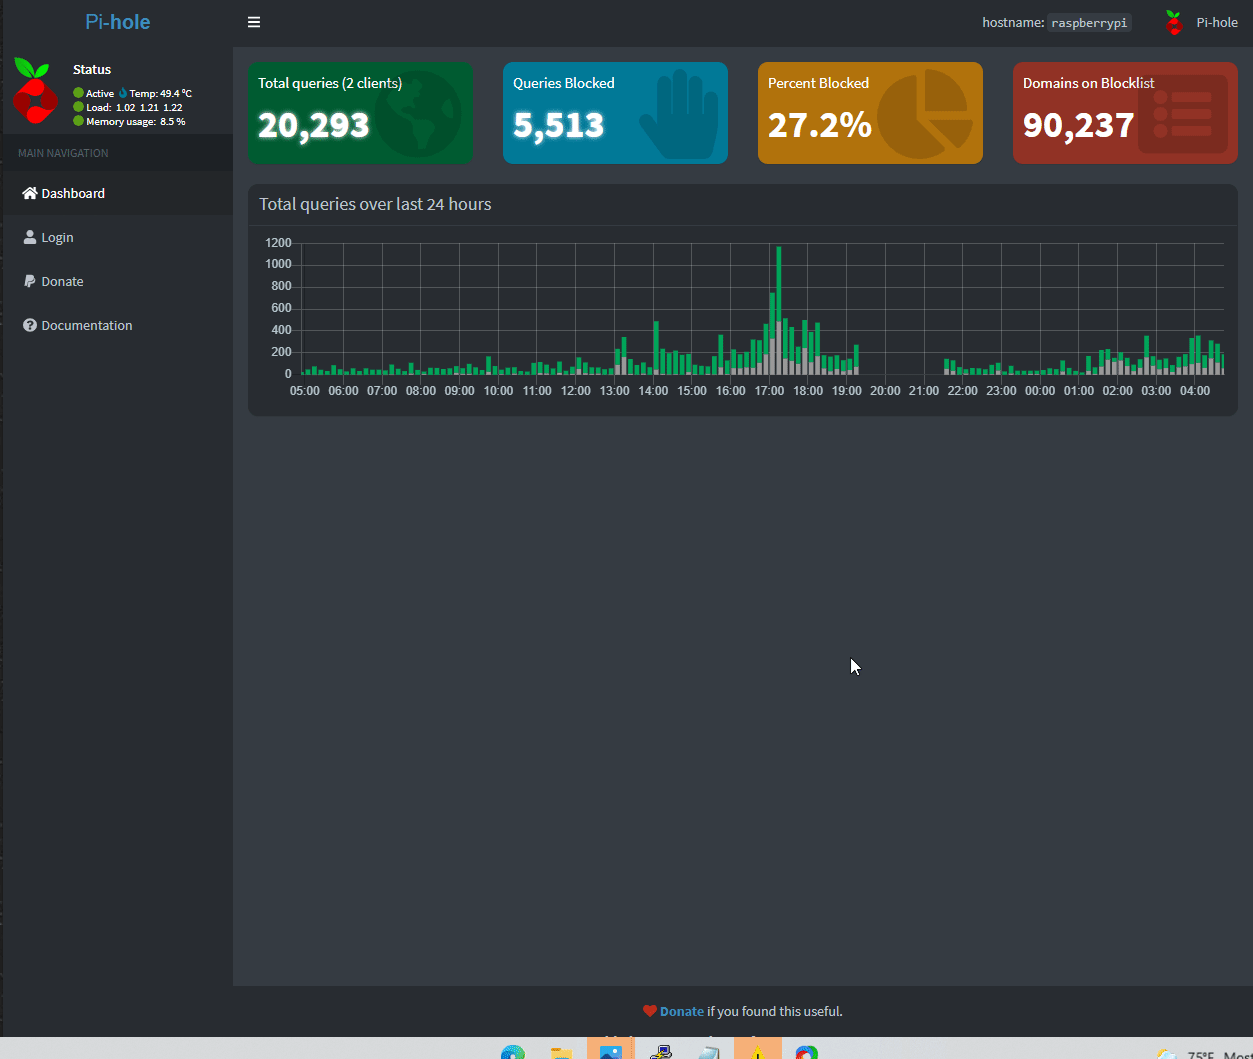This screenshot has width=1253, height=1059.
Task: Select the Queries Blocked blue box
Action: [615, 112]
